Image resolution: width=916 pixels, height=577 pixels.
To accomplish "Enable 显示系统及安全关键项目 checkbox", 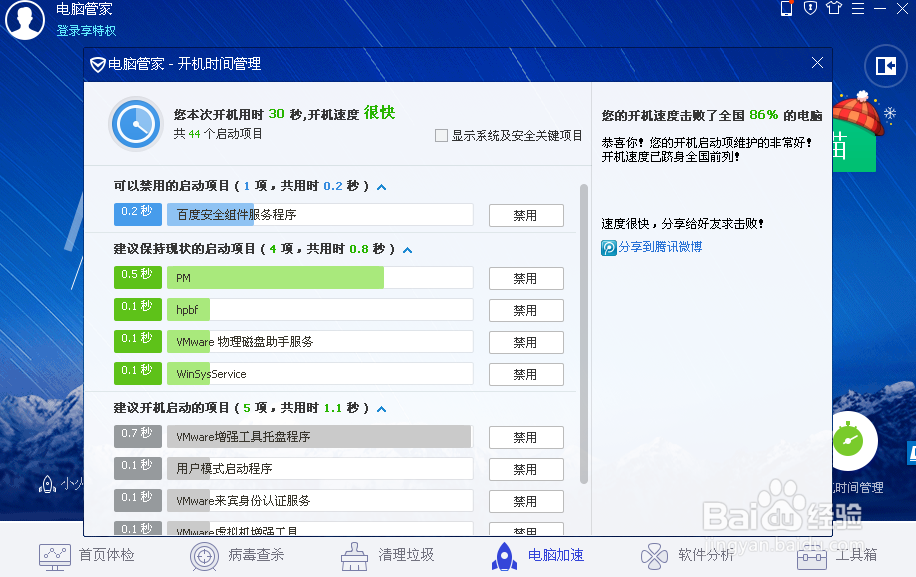I will click(x=442, y=135).
